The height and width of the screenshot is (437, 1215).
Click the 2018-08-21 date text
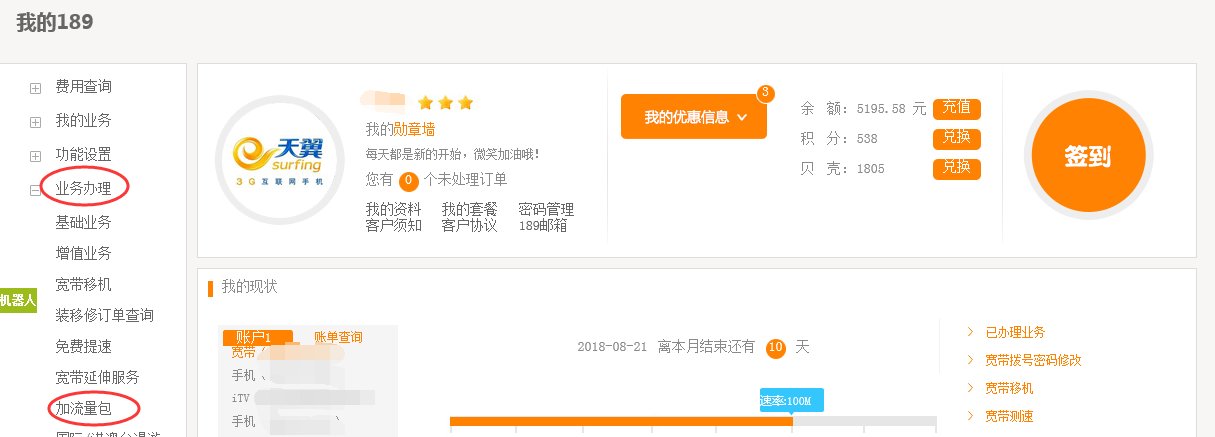pyautogui.click(x=612, y=348)
